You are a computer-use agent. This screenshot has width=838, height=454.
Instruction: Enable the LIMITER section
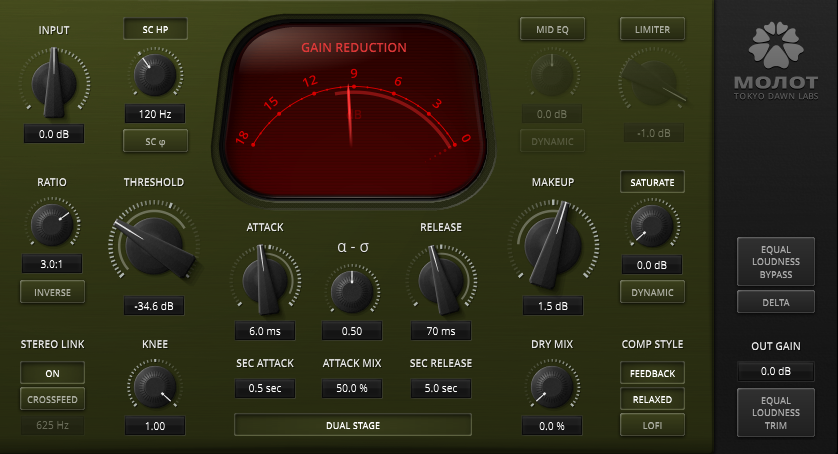coord(652,29)
